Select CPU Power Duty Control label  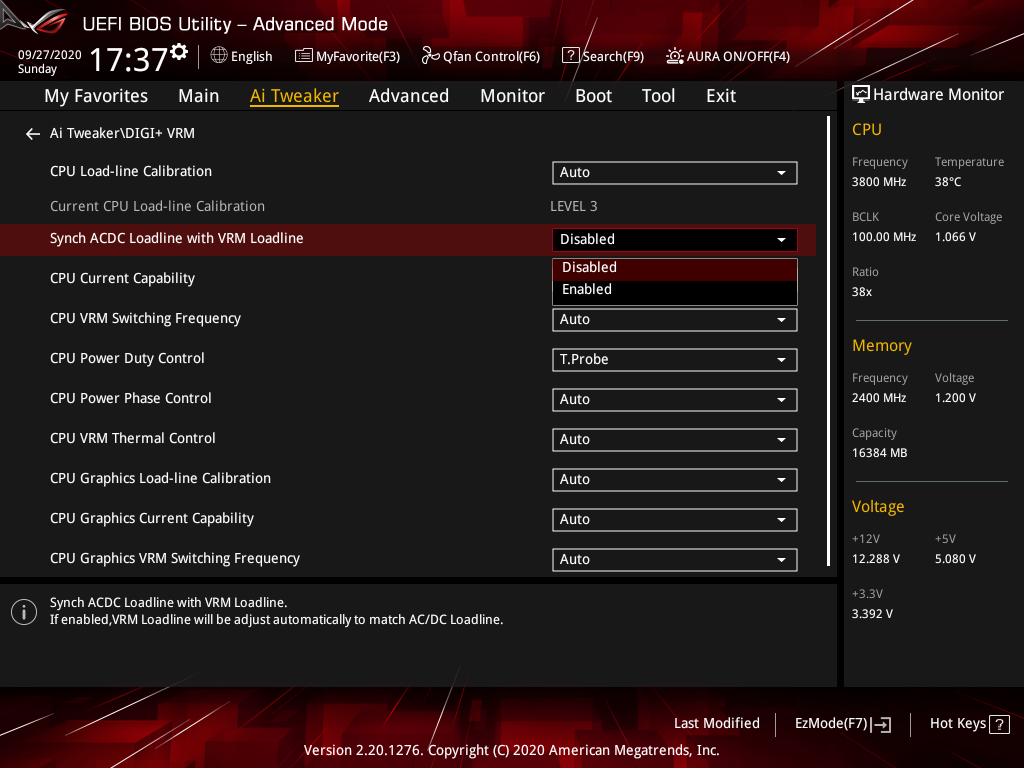(x=127, y=359)
